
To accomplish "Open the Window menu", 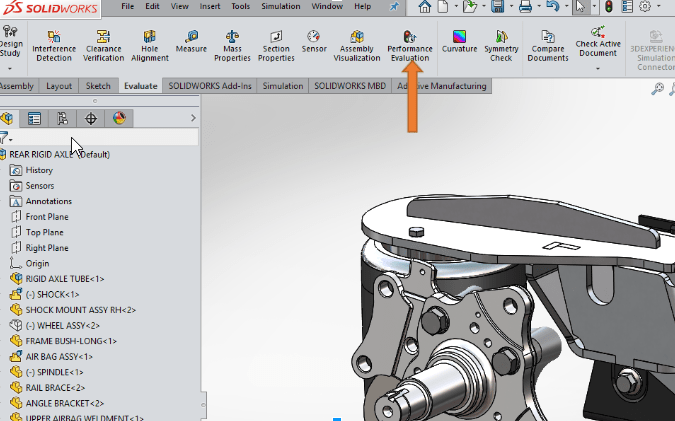I will pos(327,6).
